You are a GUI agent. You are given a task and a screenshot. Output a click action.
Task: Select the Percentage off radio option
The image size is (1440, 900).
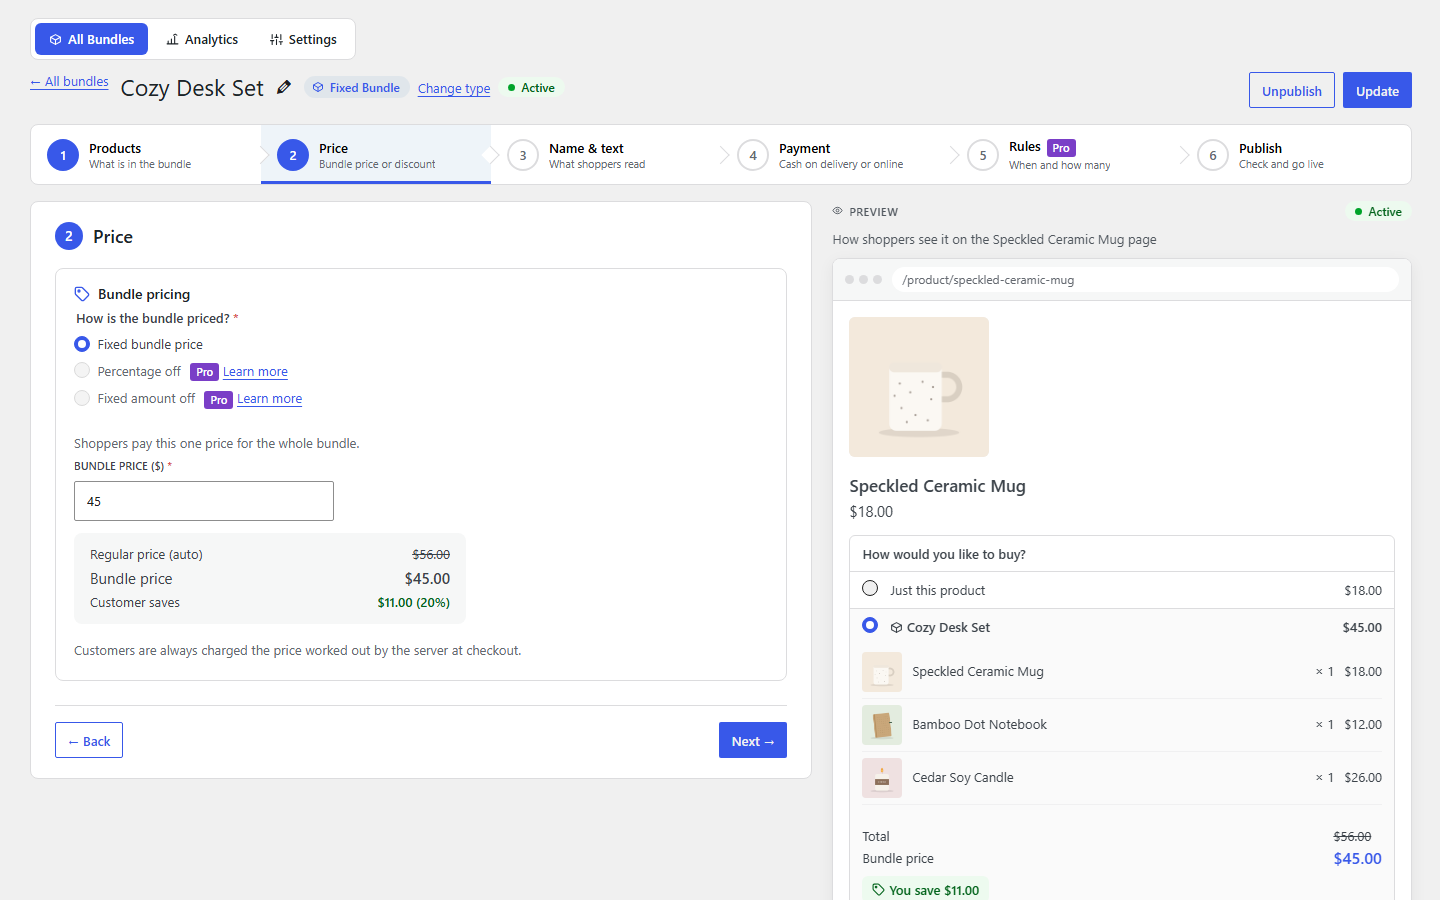click(82, 371)
